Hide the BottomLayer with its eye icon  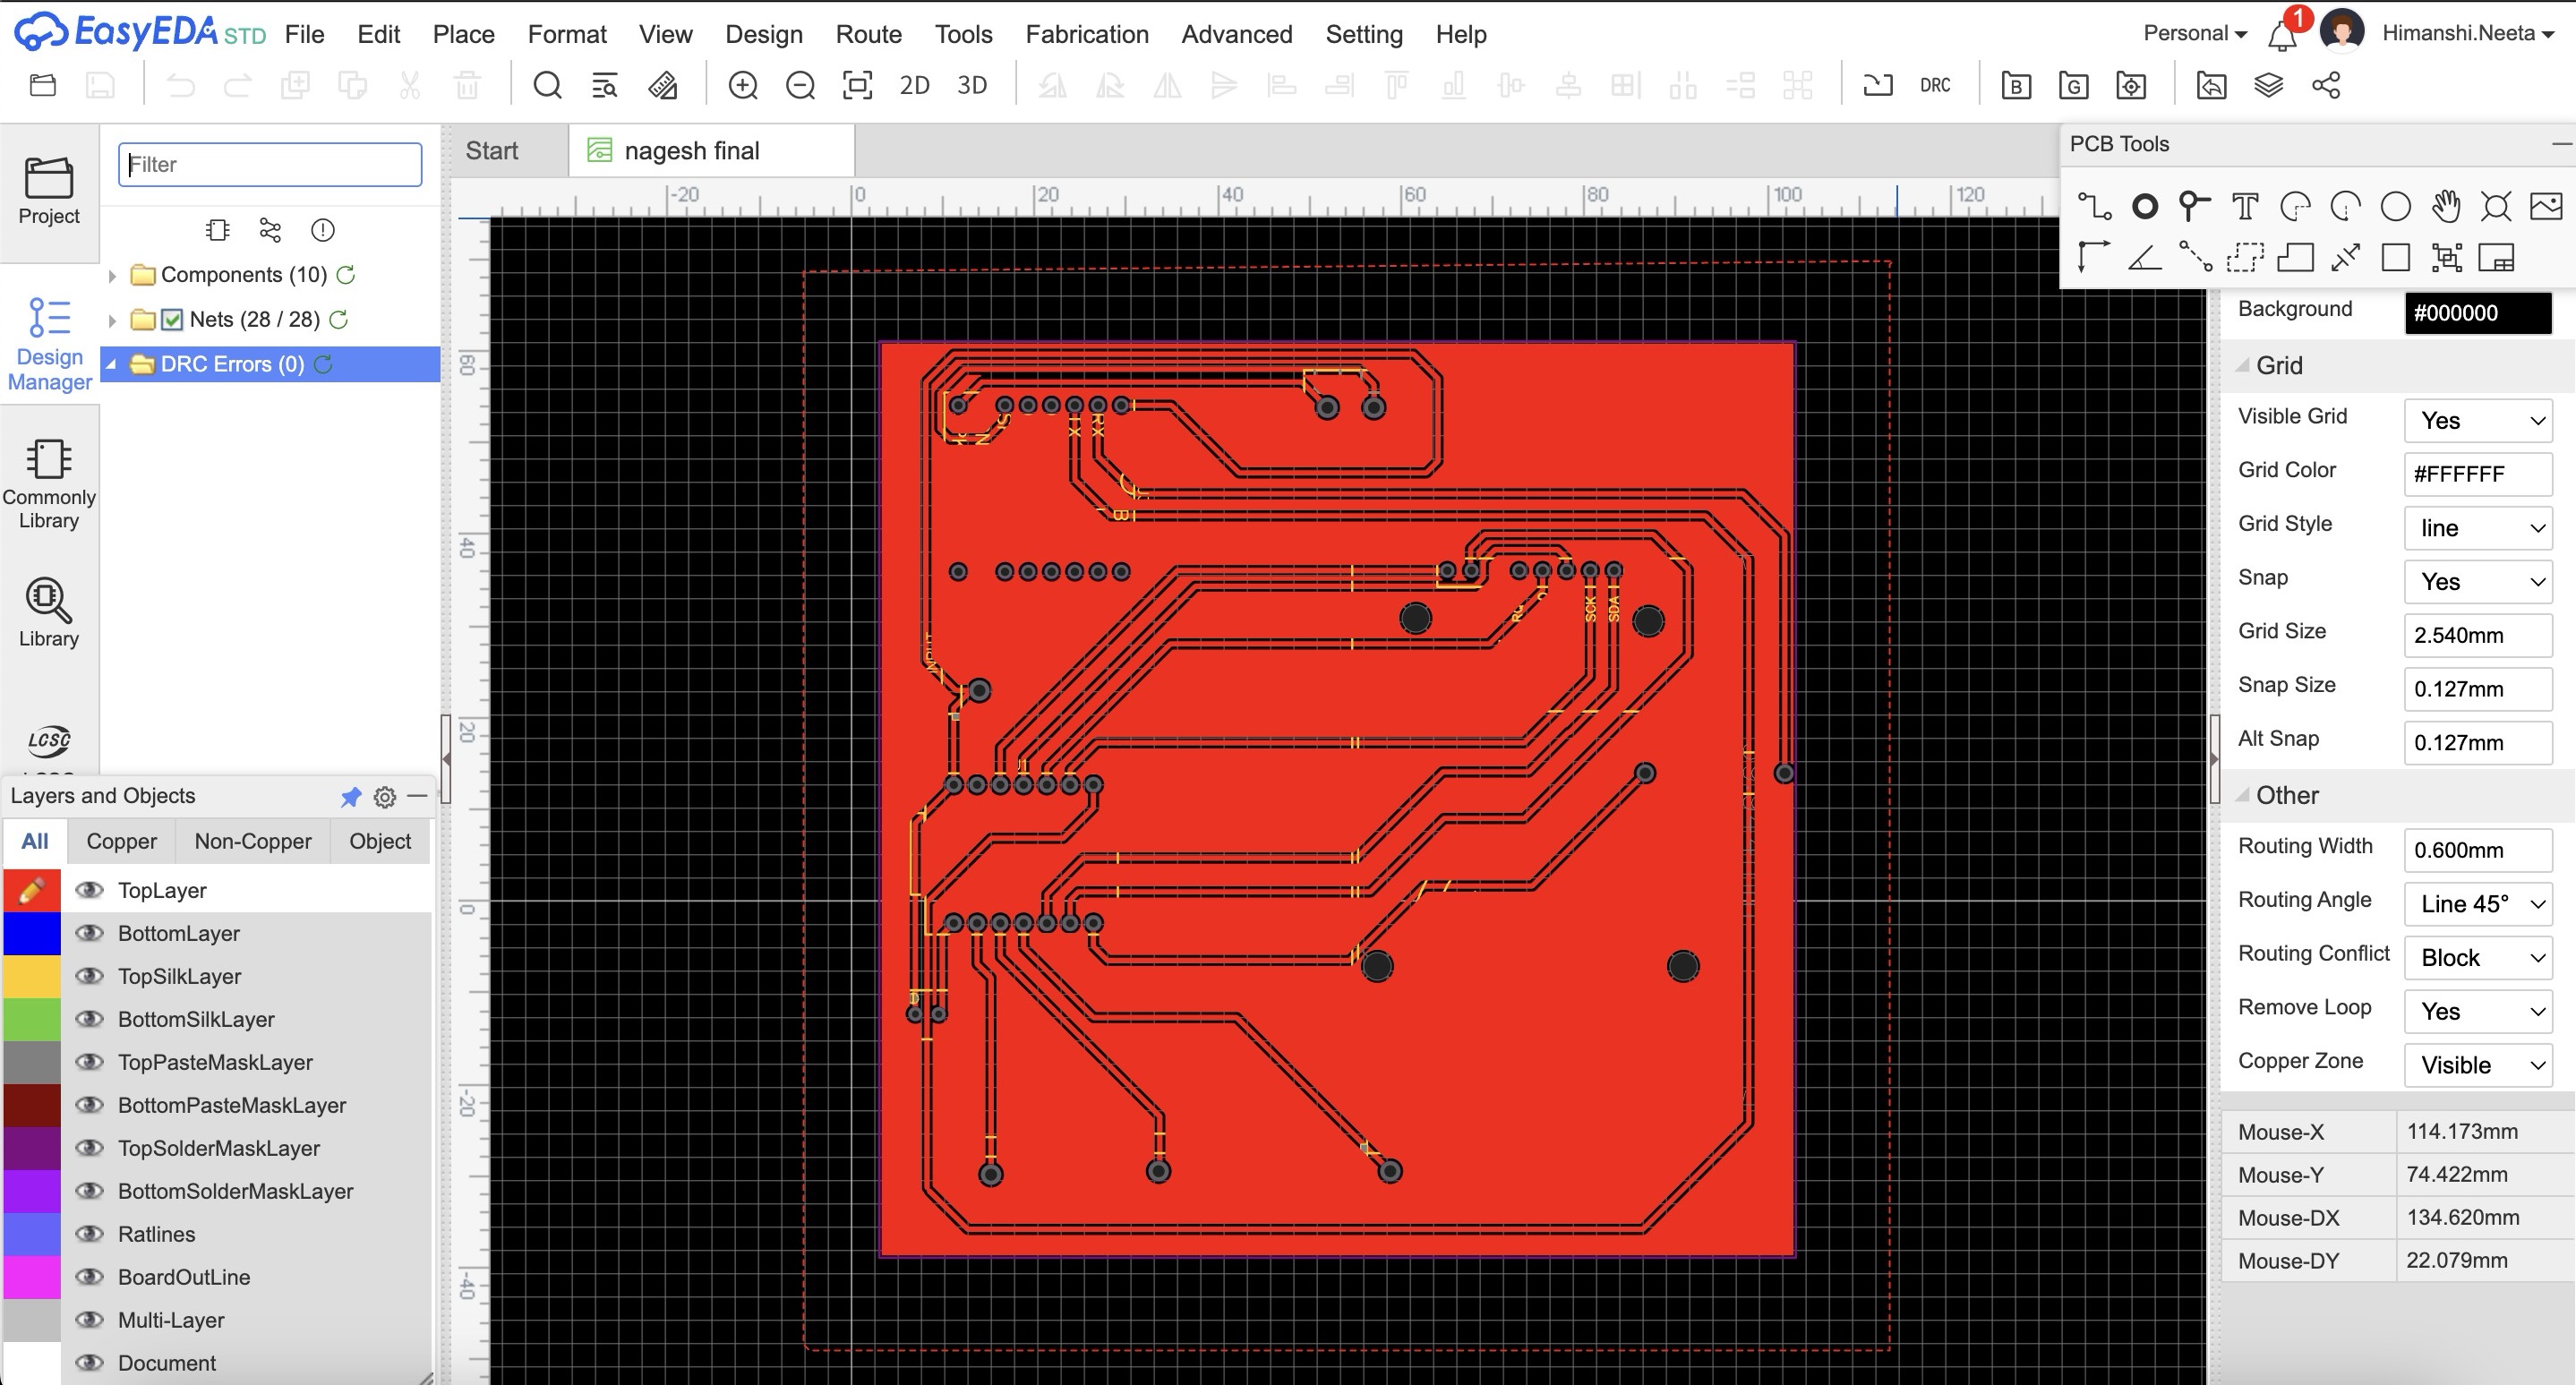point(90,933)
